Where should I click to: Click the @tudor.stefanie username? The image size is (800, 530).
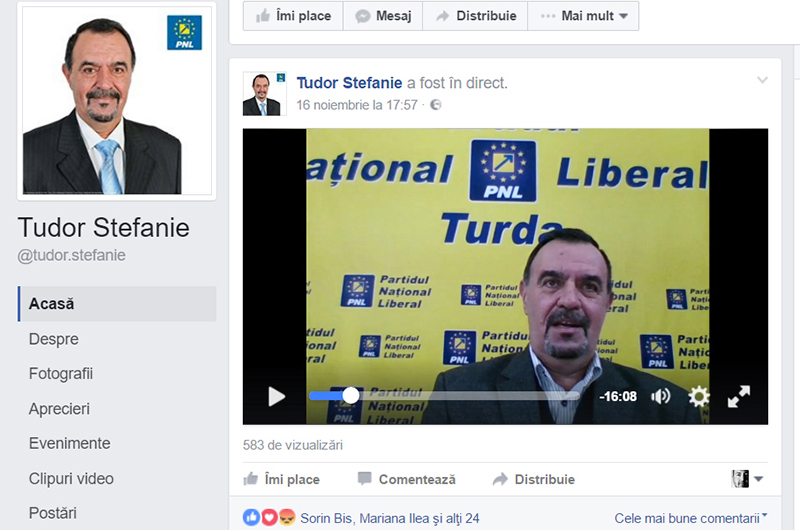point(71,255)
